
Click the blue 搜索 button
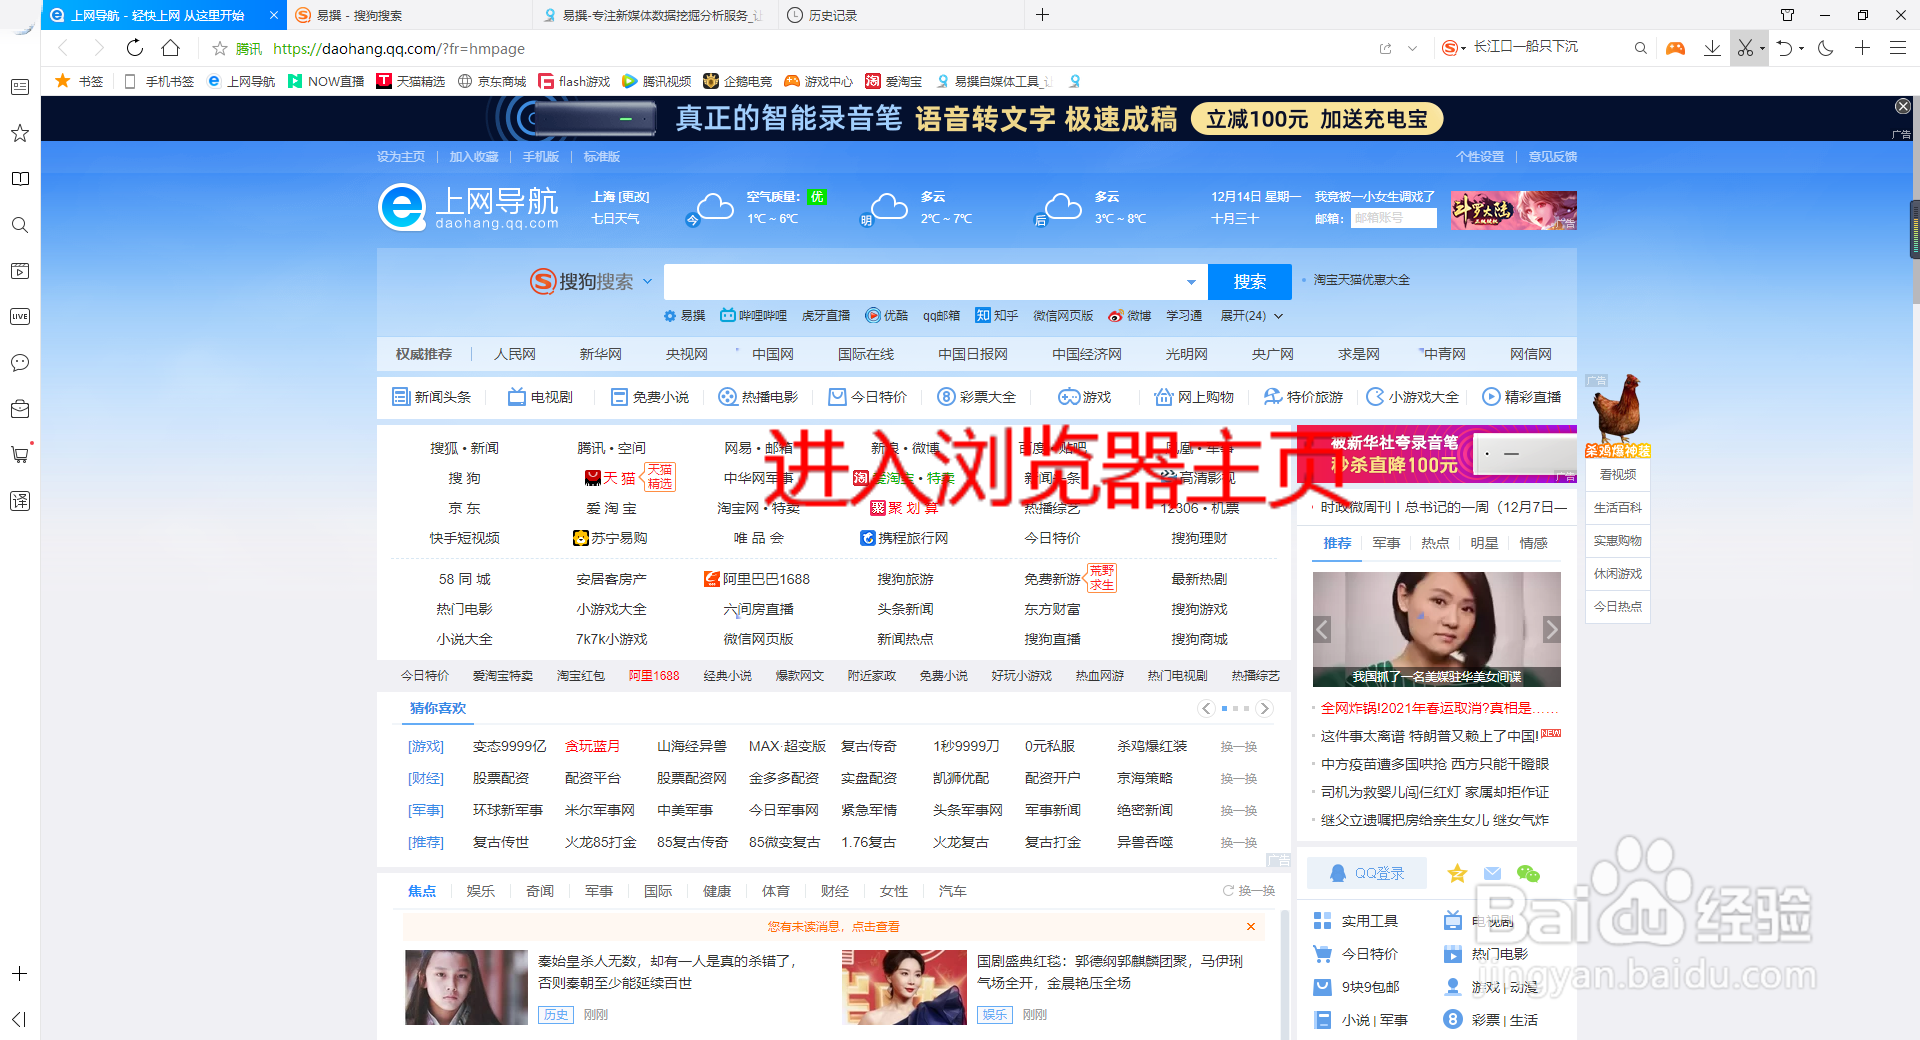(1249, 282)
